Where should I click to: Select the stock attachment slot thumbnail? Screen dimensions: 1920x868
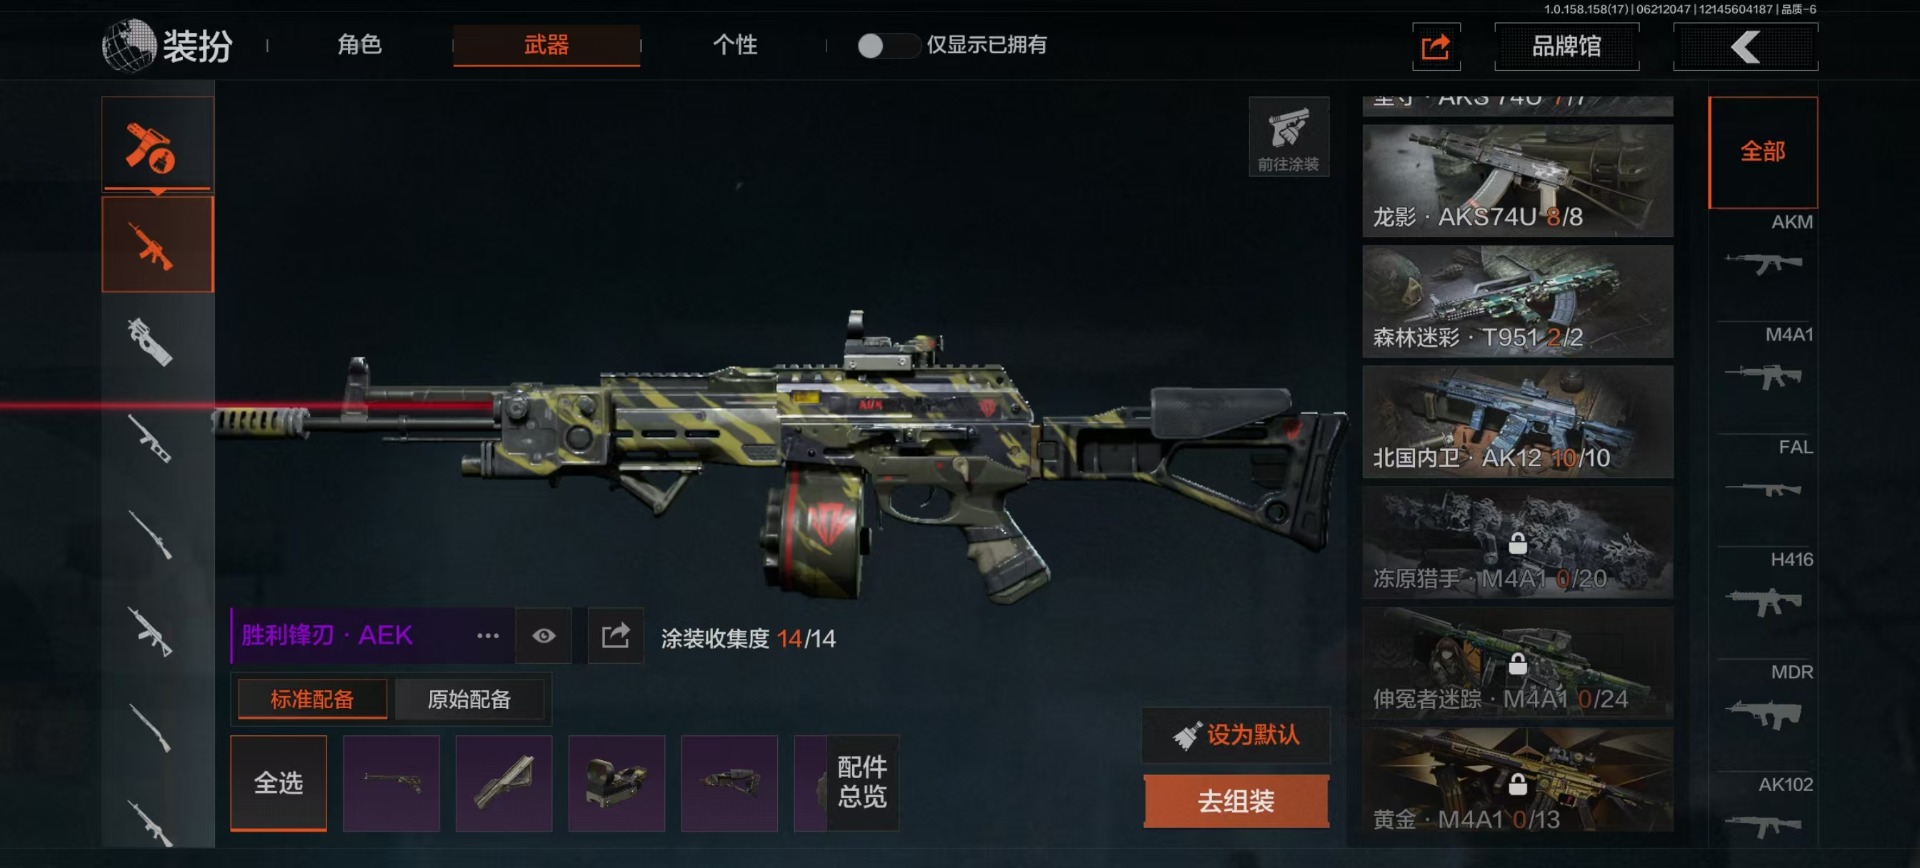(729, 784)
